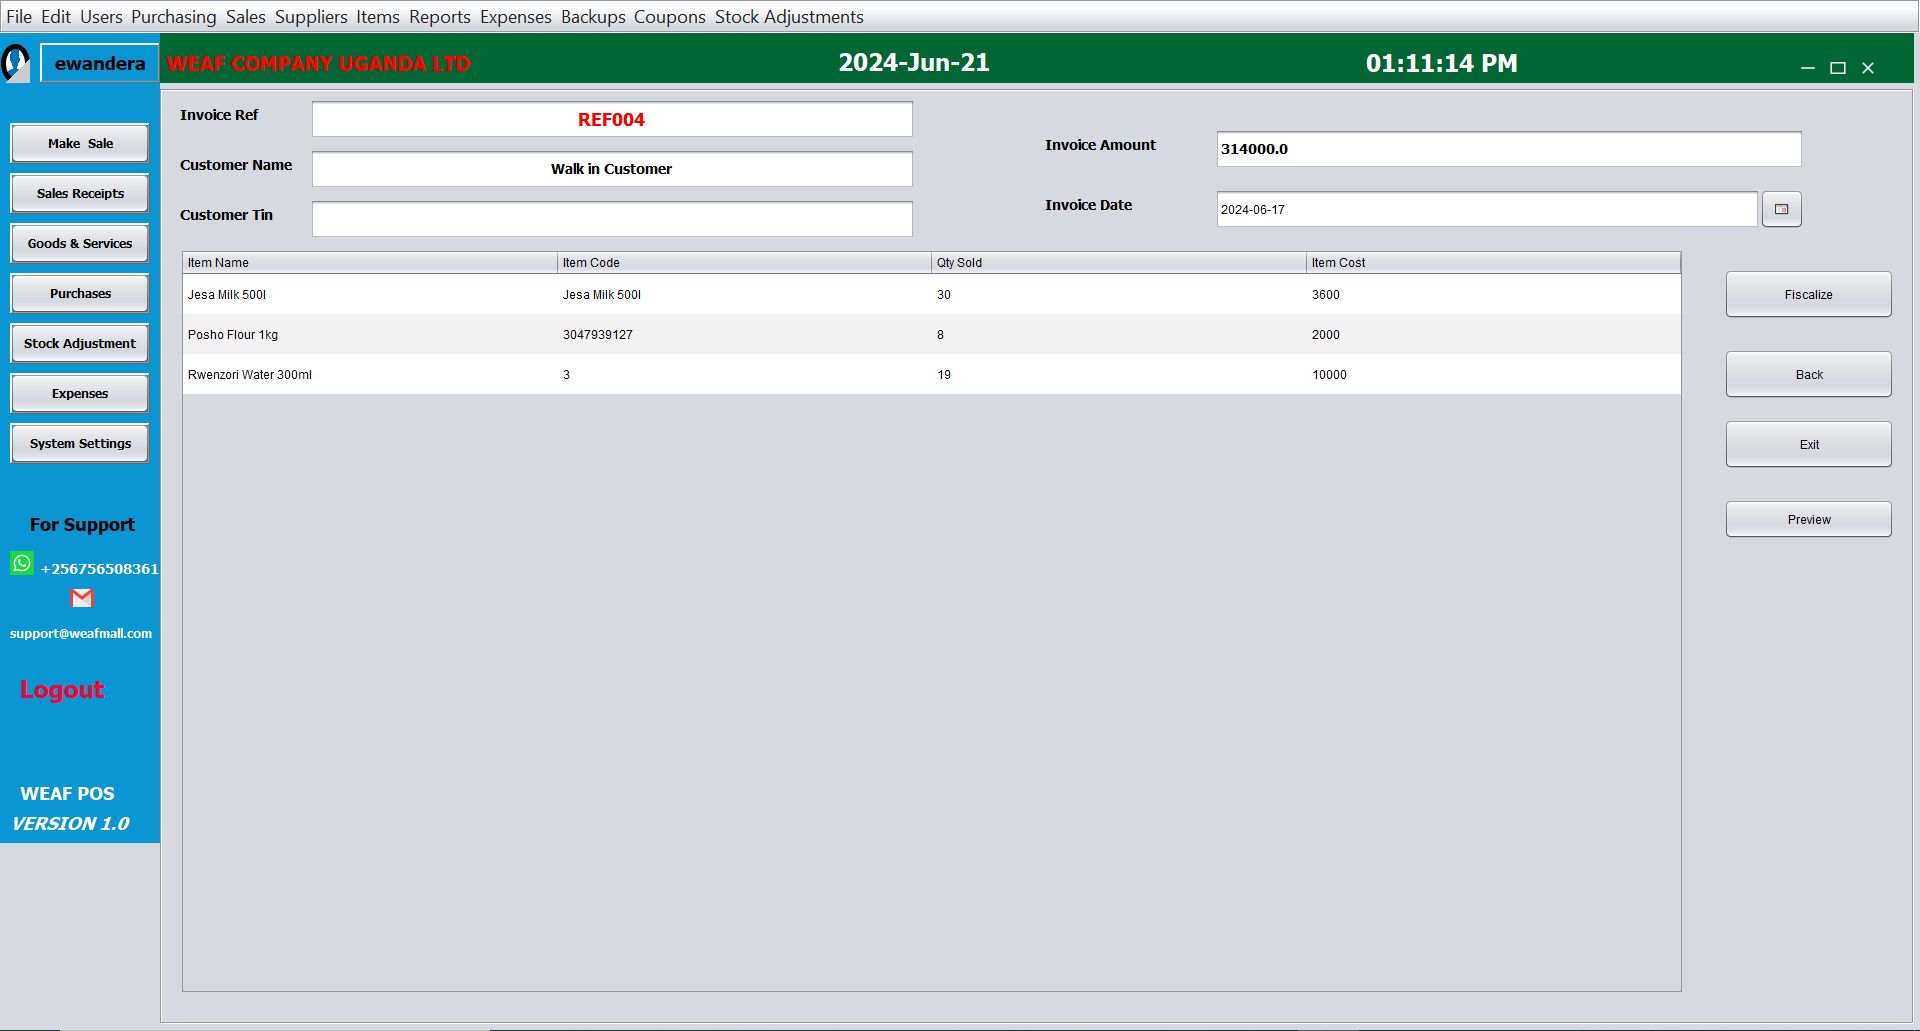The height and width of the screenshot is (1031, 1920).
Task: Click the WEAF COMPANY UGANDA LTD title
Action: 318,63
